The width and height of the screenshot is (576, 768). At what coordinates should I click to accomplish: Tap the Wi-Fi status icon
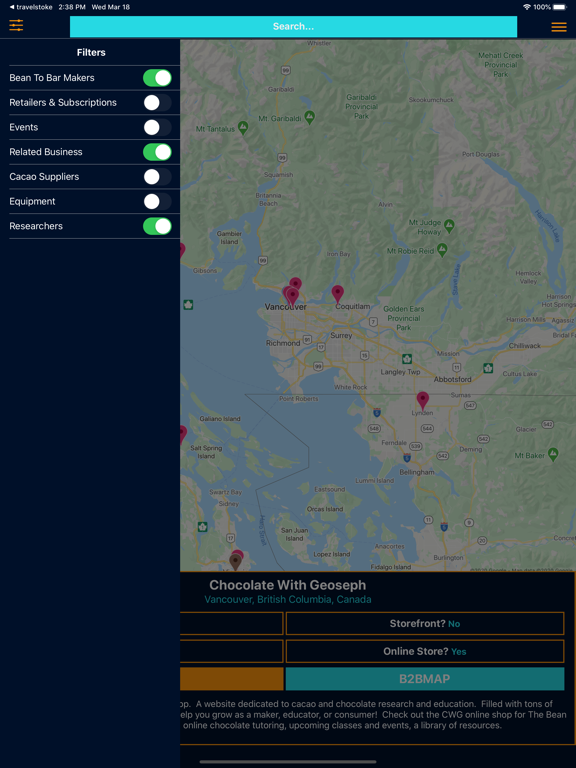click(527, 7)
